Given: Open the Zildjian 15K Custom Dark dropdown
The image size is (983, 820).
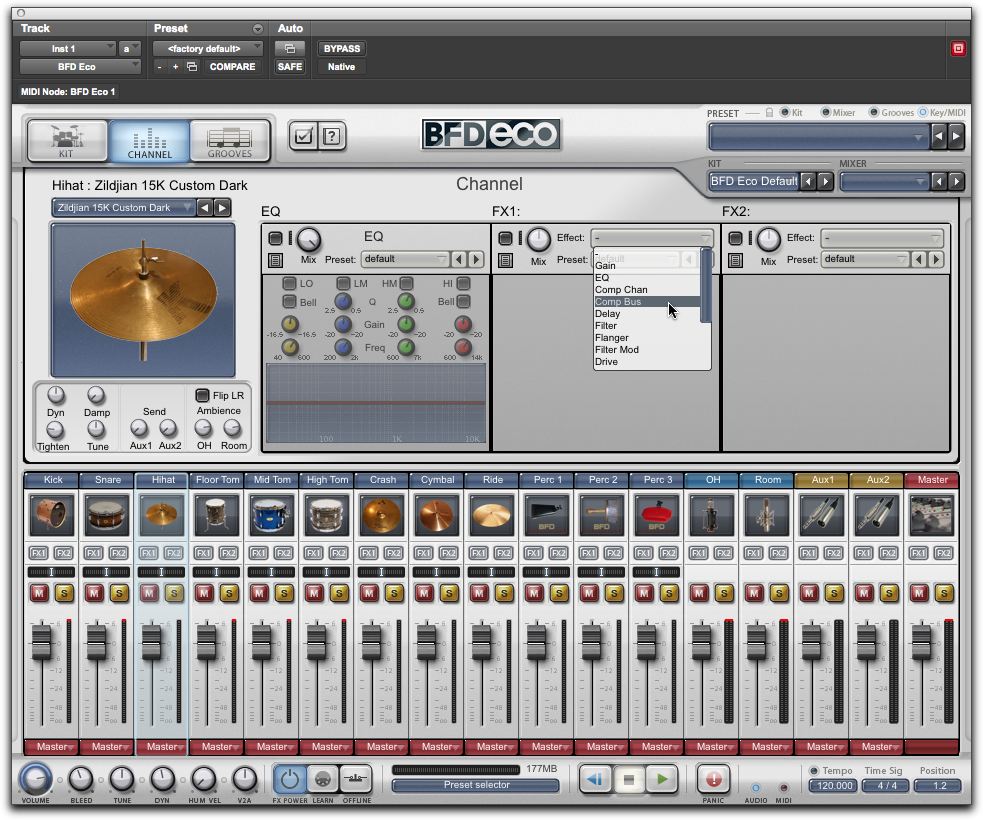Looking at the screenshot, I should pos(124,208).
